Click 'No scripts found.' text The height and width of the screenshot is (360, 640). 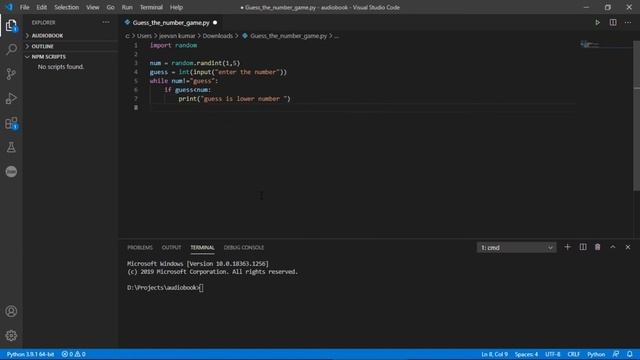point(61,67)
